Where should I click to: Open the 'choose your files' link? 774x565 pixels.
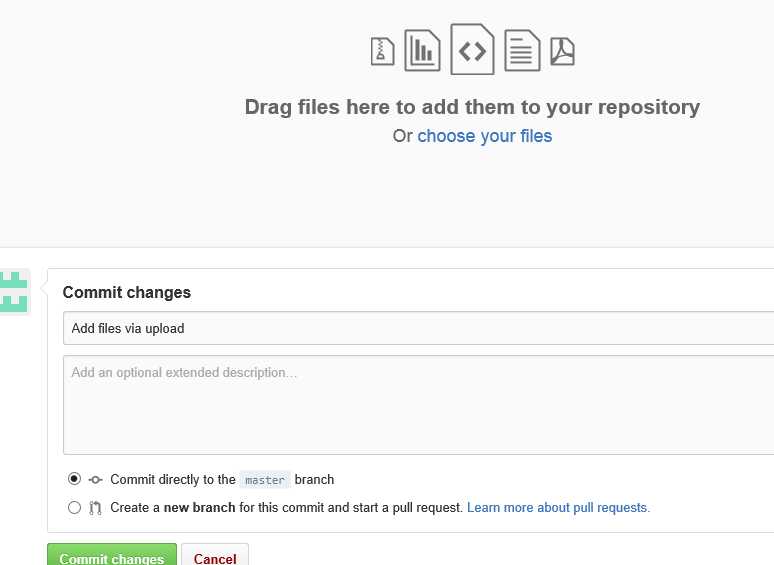click(x=484, y=136)
